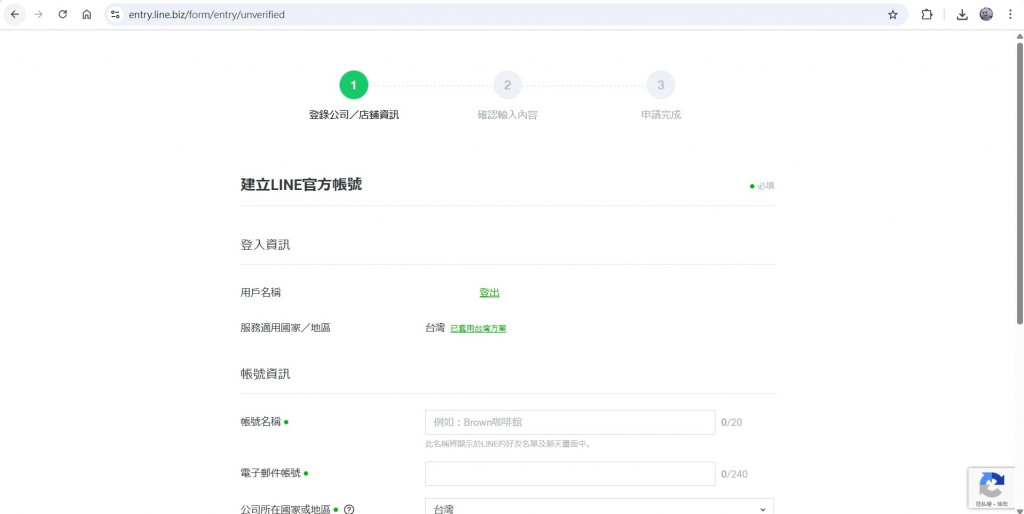Open the 公司所在國家或地區 dropdown showing 台灣
The width and height of the screenshot is (1024, 514).
pos(600,506)
